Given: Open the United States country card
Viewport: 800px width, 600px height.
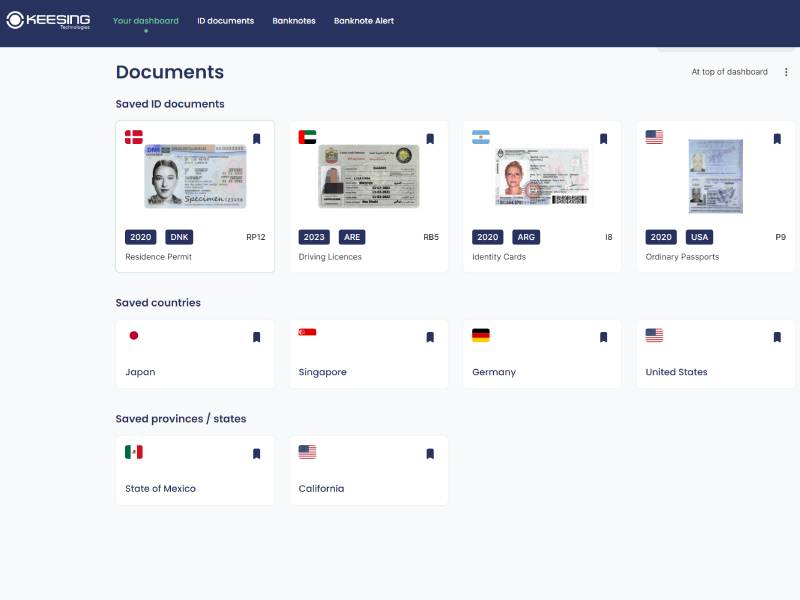Looking at the screenshot, I should tap(715, 355).
